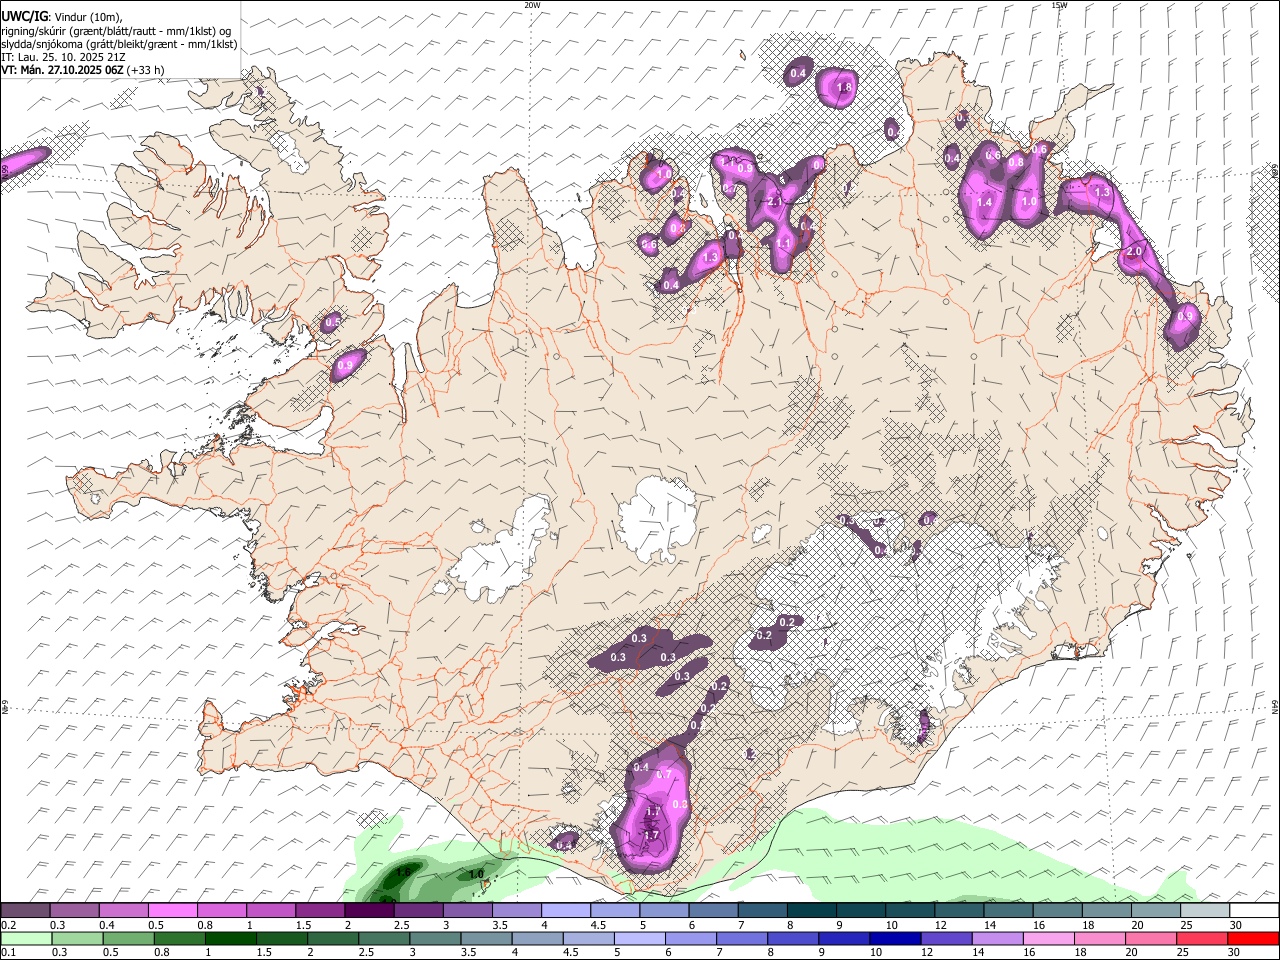The height and width of the screenshot is (960, 1280).
Task: Pick the 0.2 dark purple swatch, top legend row
Action: pyautogui.click(x=25, y=911)
